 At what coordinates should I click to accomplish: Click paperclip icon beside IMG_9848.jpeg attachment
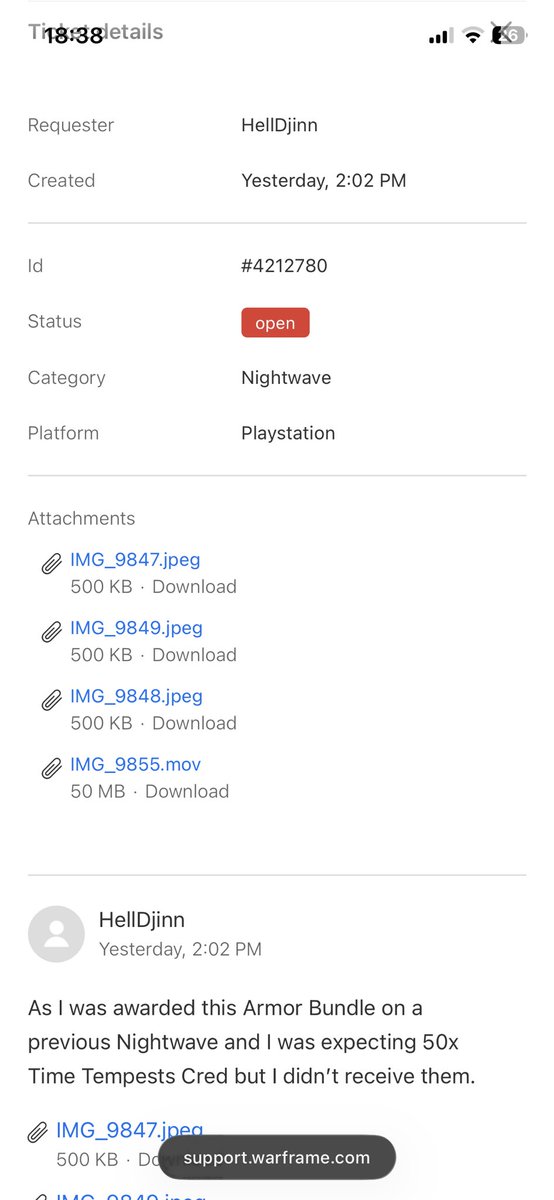(52, 701)
